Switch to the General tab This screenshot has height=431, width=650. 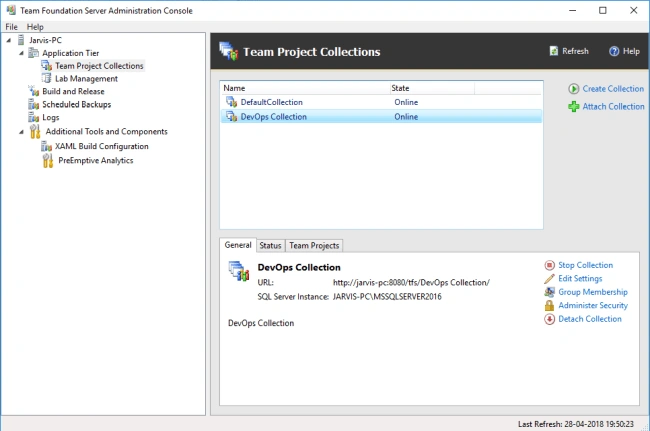click(x=238, y=245)
